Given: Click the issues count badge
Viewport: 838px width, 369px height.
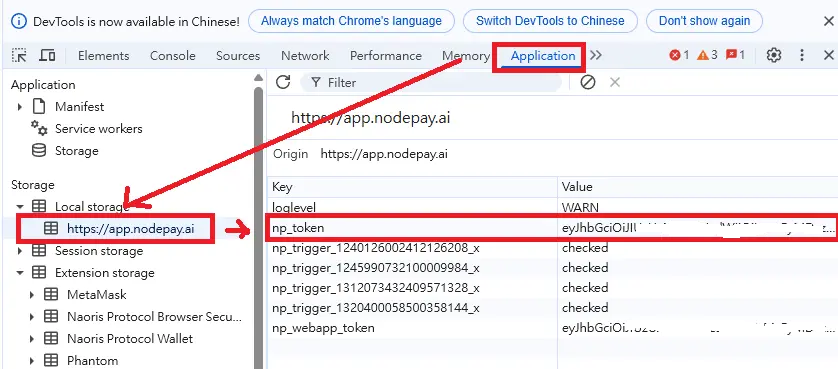Looking at the screenshot, I should pyautogui.click(x=735, y=55).
